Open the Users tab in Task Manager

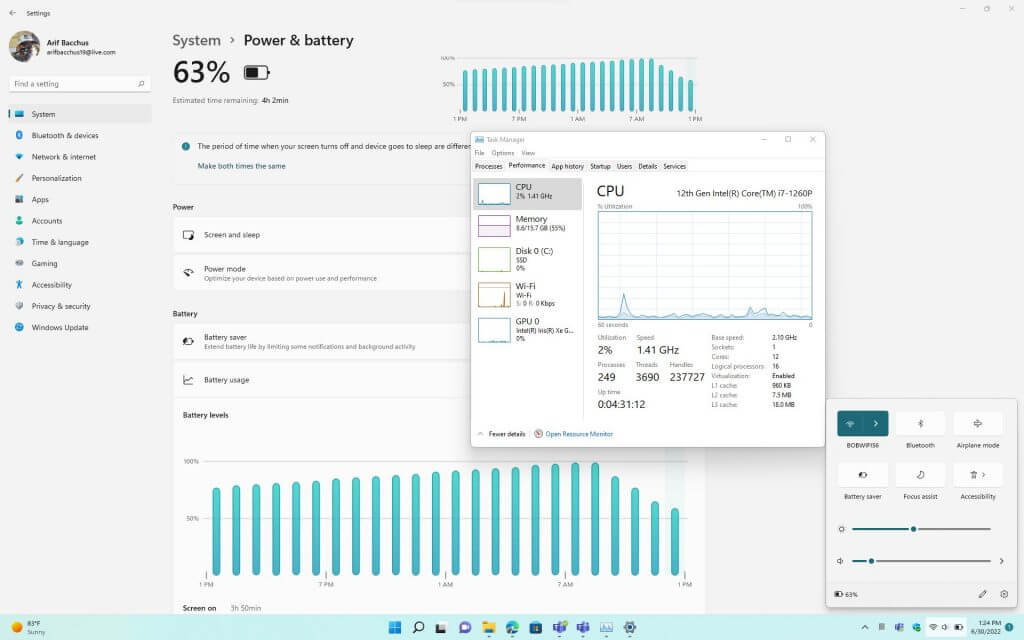624,167
